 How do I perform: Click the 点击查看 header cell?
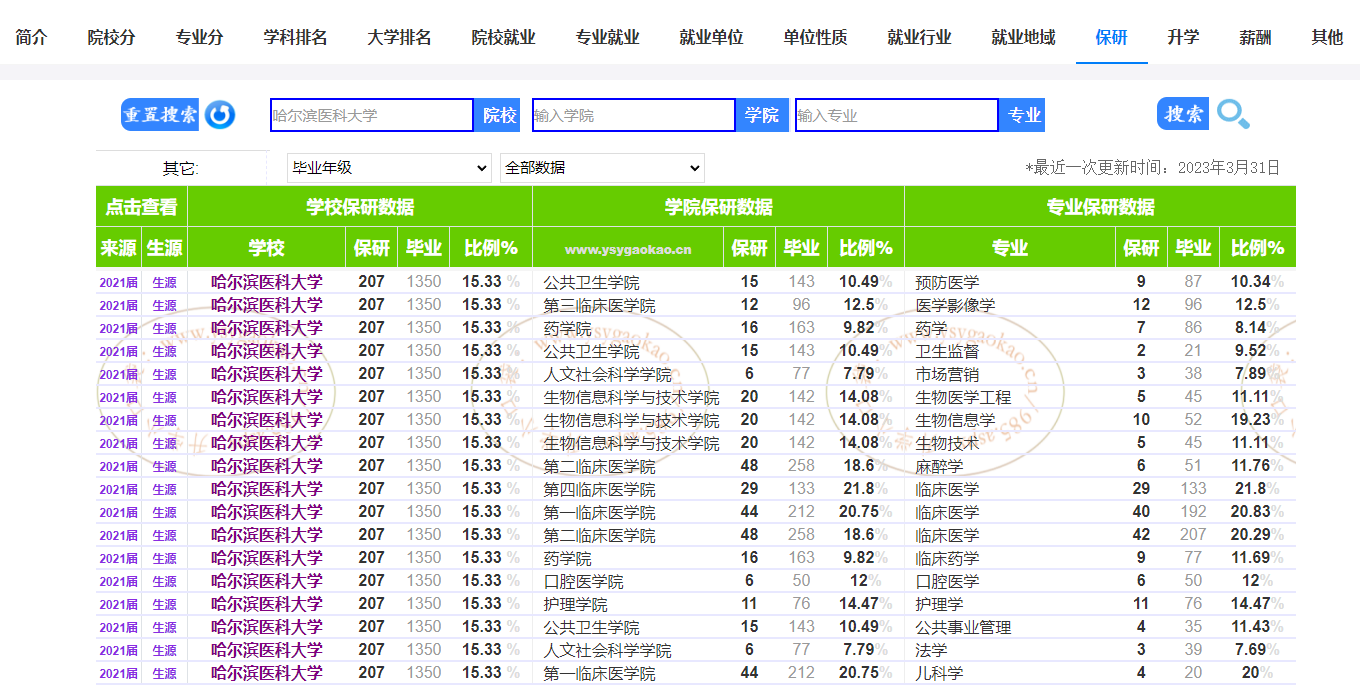(141, 207)
